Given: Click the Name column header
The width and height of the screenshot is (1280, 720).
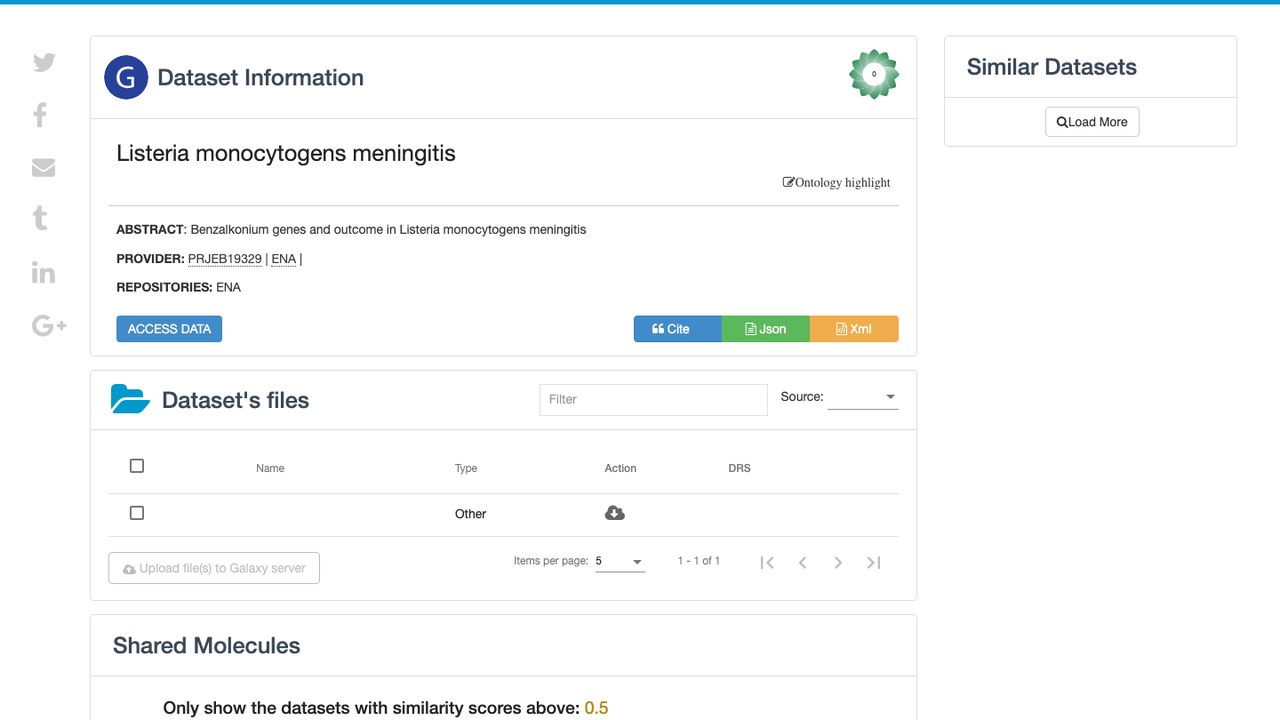Looking at the screenshot, I should point(270,468).
